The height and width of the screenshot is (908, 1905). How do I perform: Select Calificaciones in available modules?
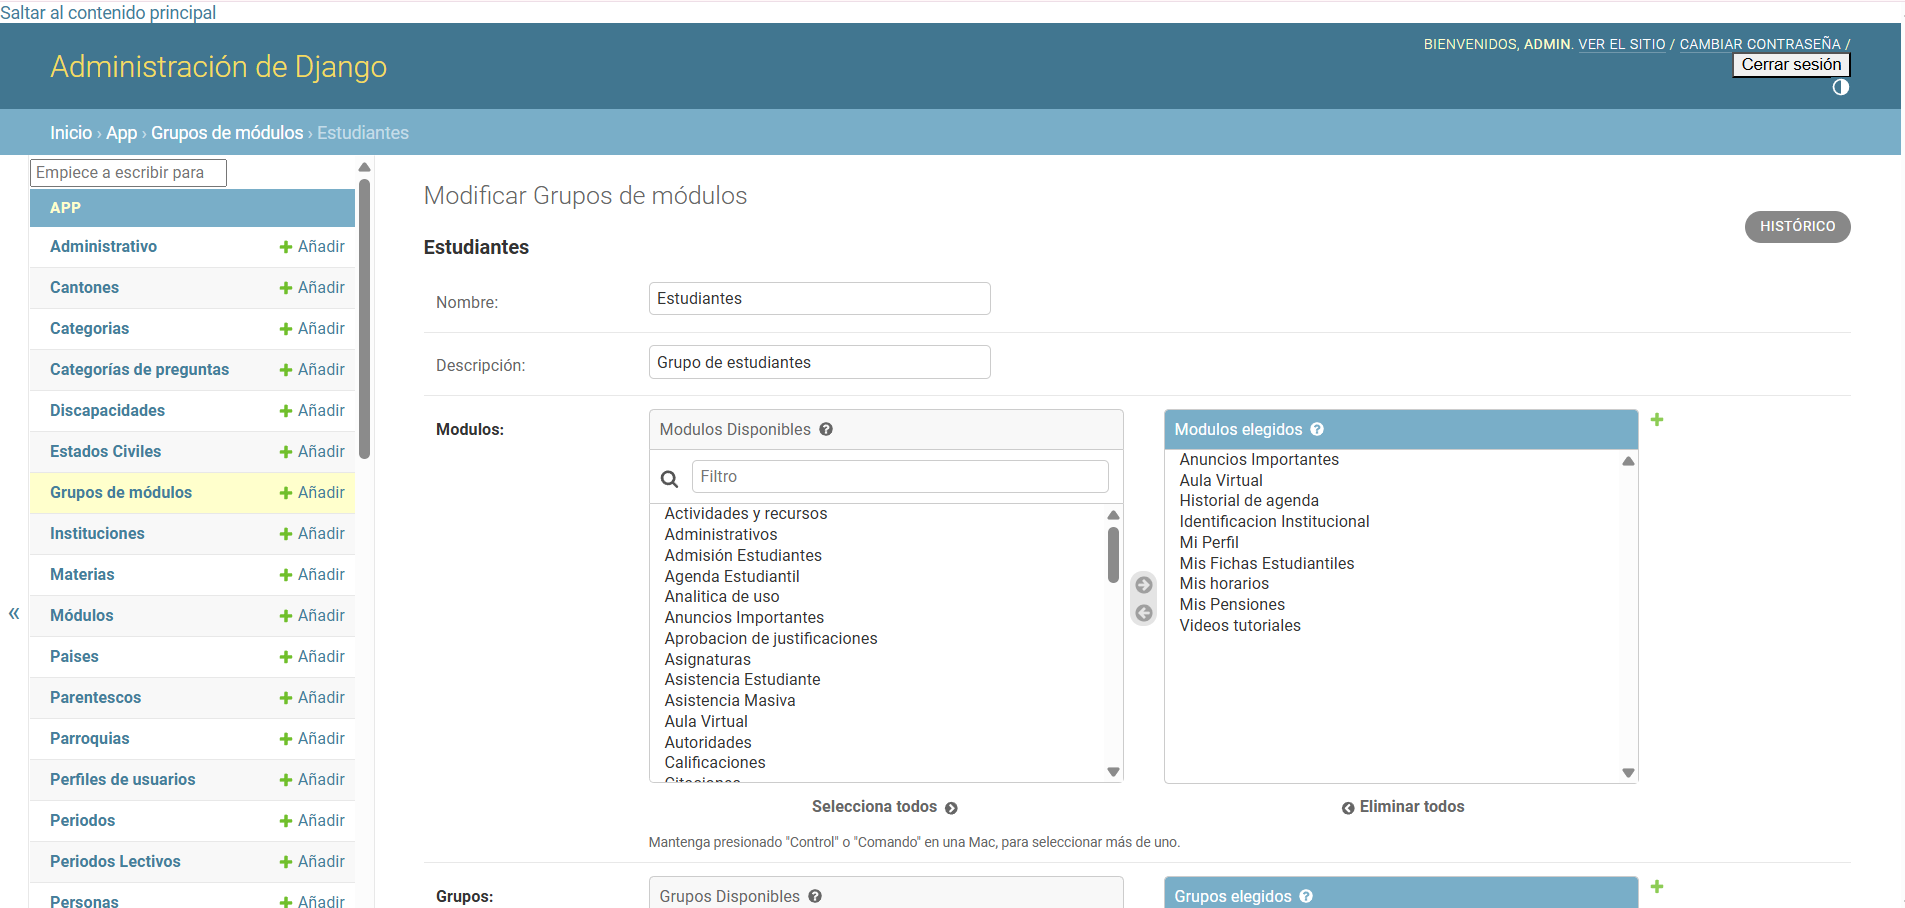715,763
